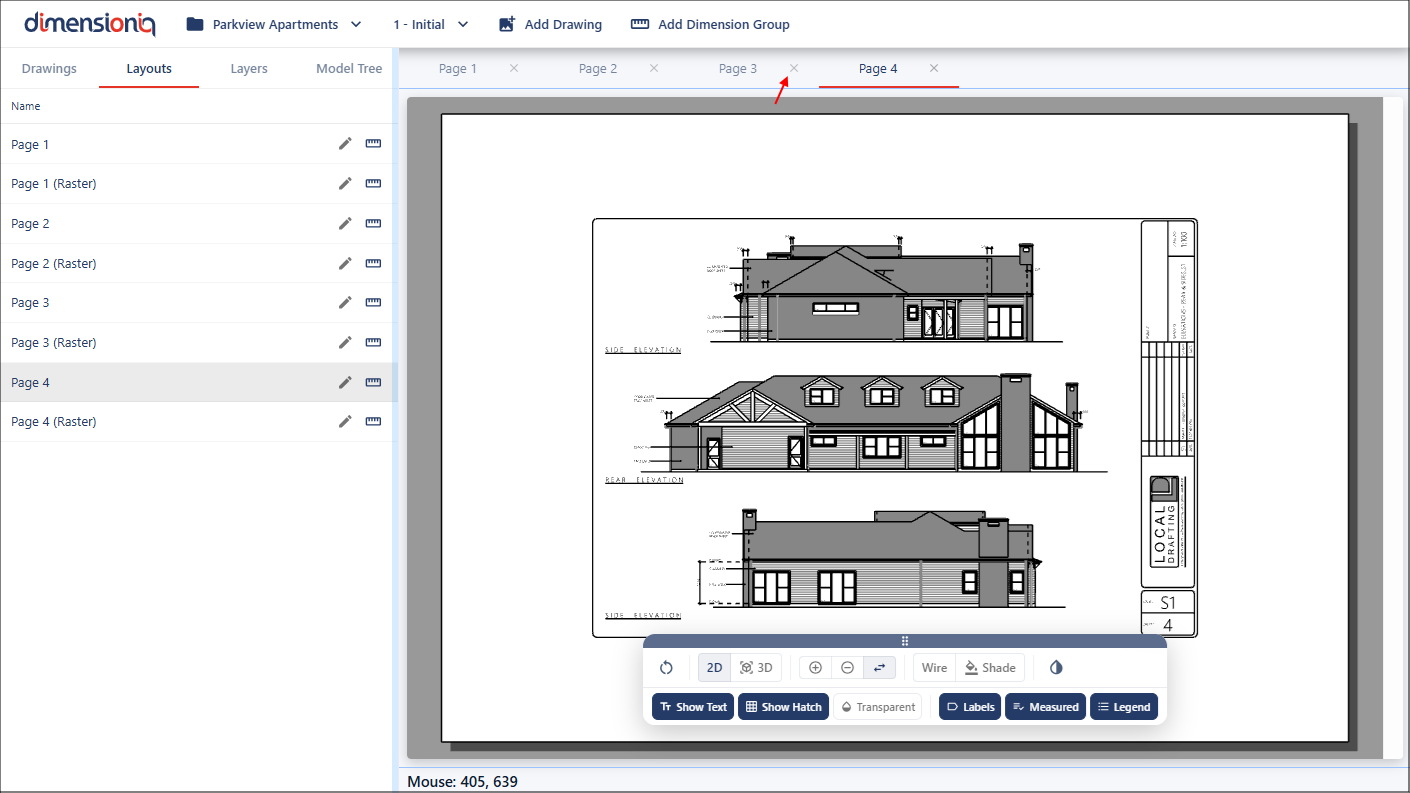The width and height of the screenshot is (1410, 793).
Task: Open the Page 2 drawing tab
Action: point(598,69)
